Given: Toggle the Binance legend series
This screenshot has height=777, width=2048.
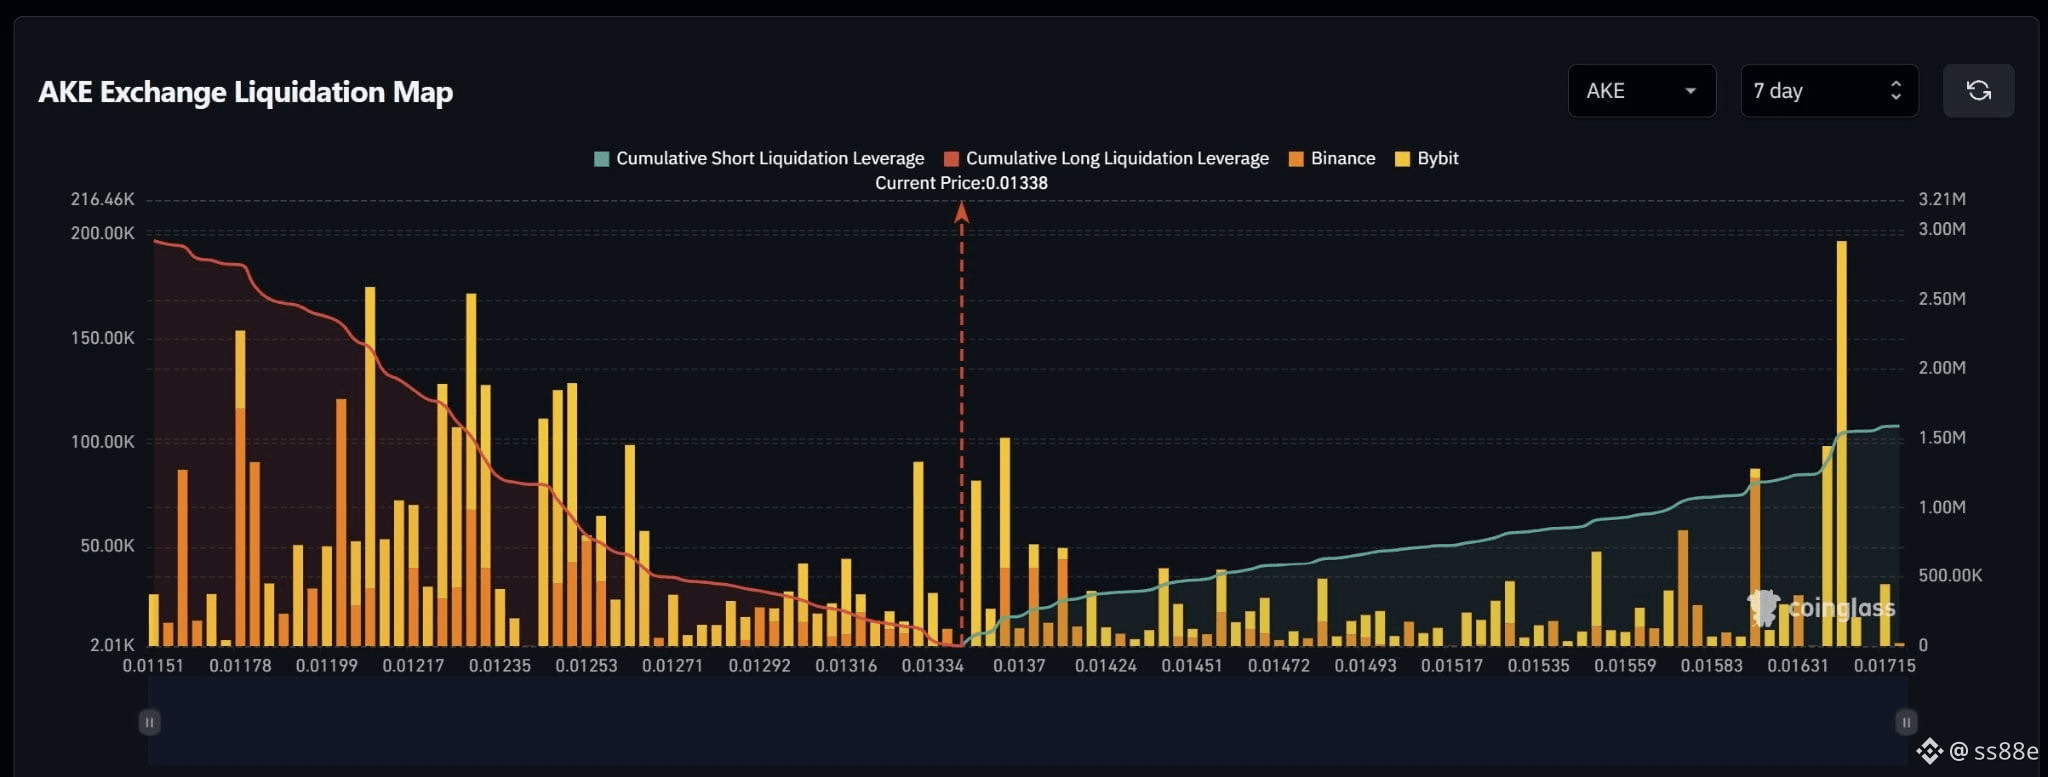Looking at the screenshot, I should pyautogui.click(x=1332, y=158).
